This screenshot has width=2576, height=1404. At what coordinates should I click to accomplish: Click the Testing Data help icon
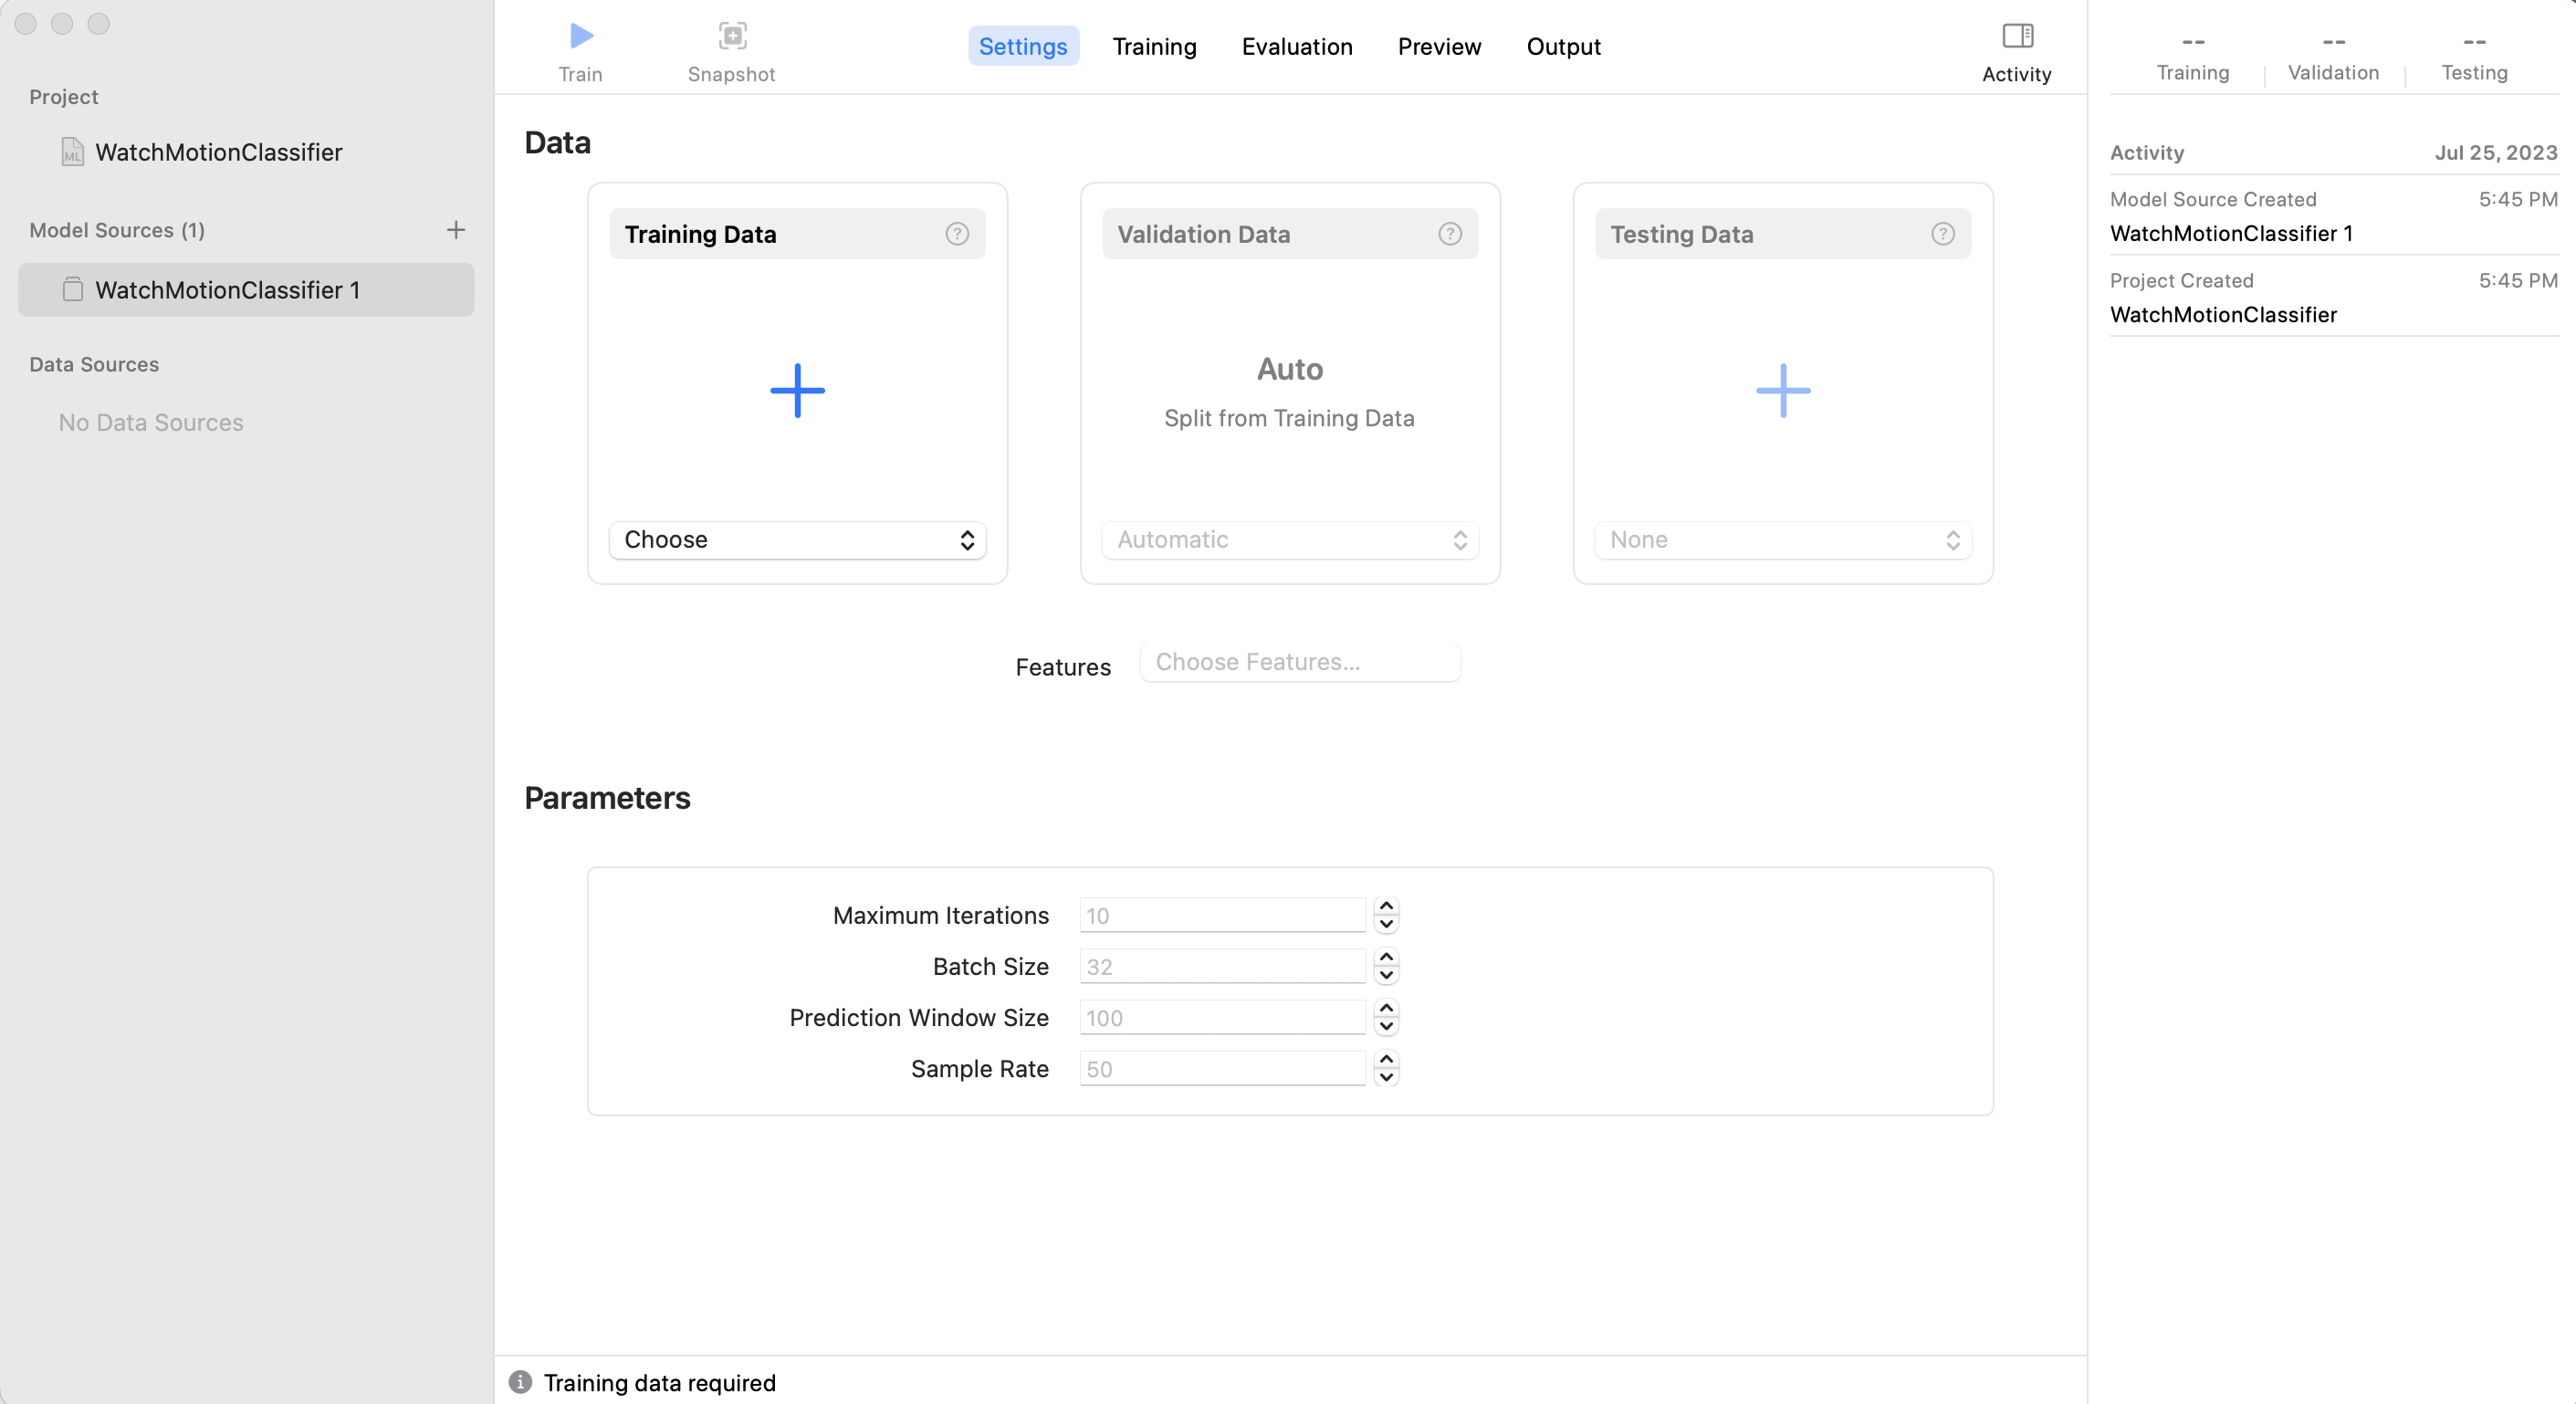click(x=1942, y=234)
